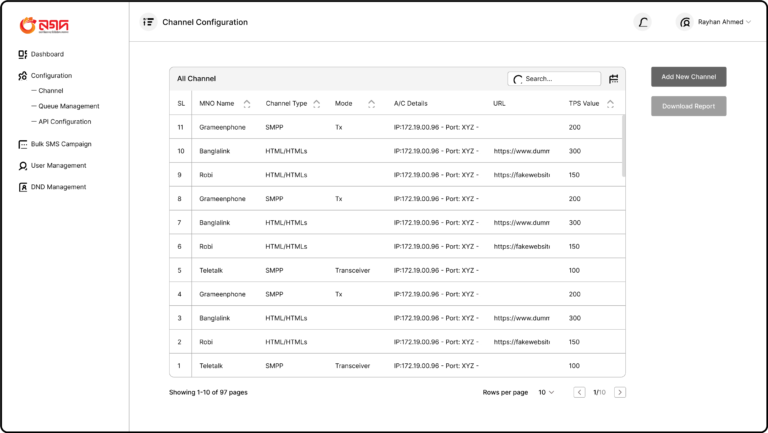
Task: Toggle the sidebar menu icon beside the title
Action: (148, 22)
